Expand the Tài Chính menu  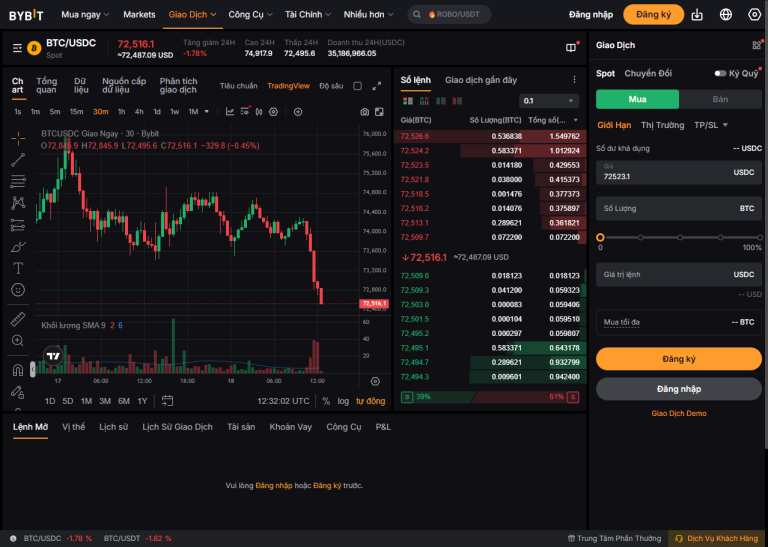pyautogui.click(x=308, y=15)
